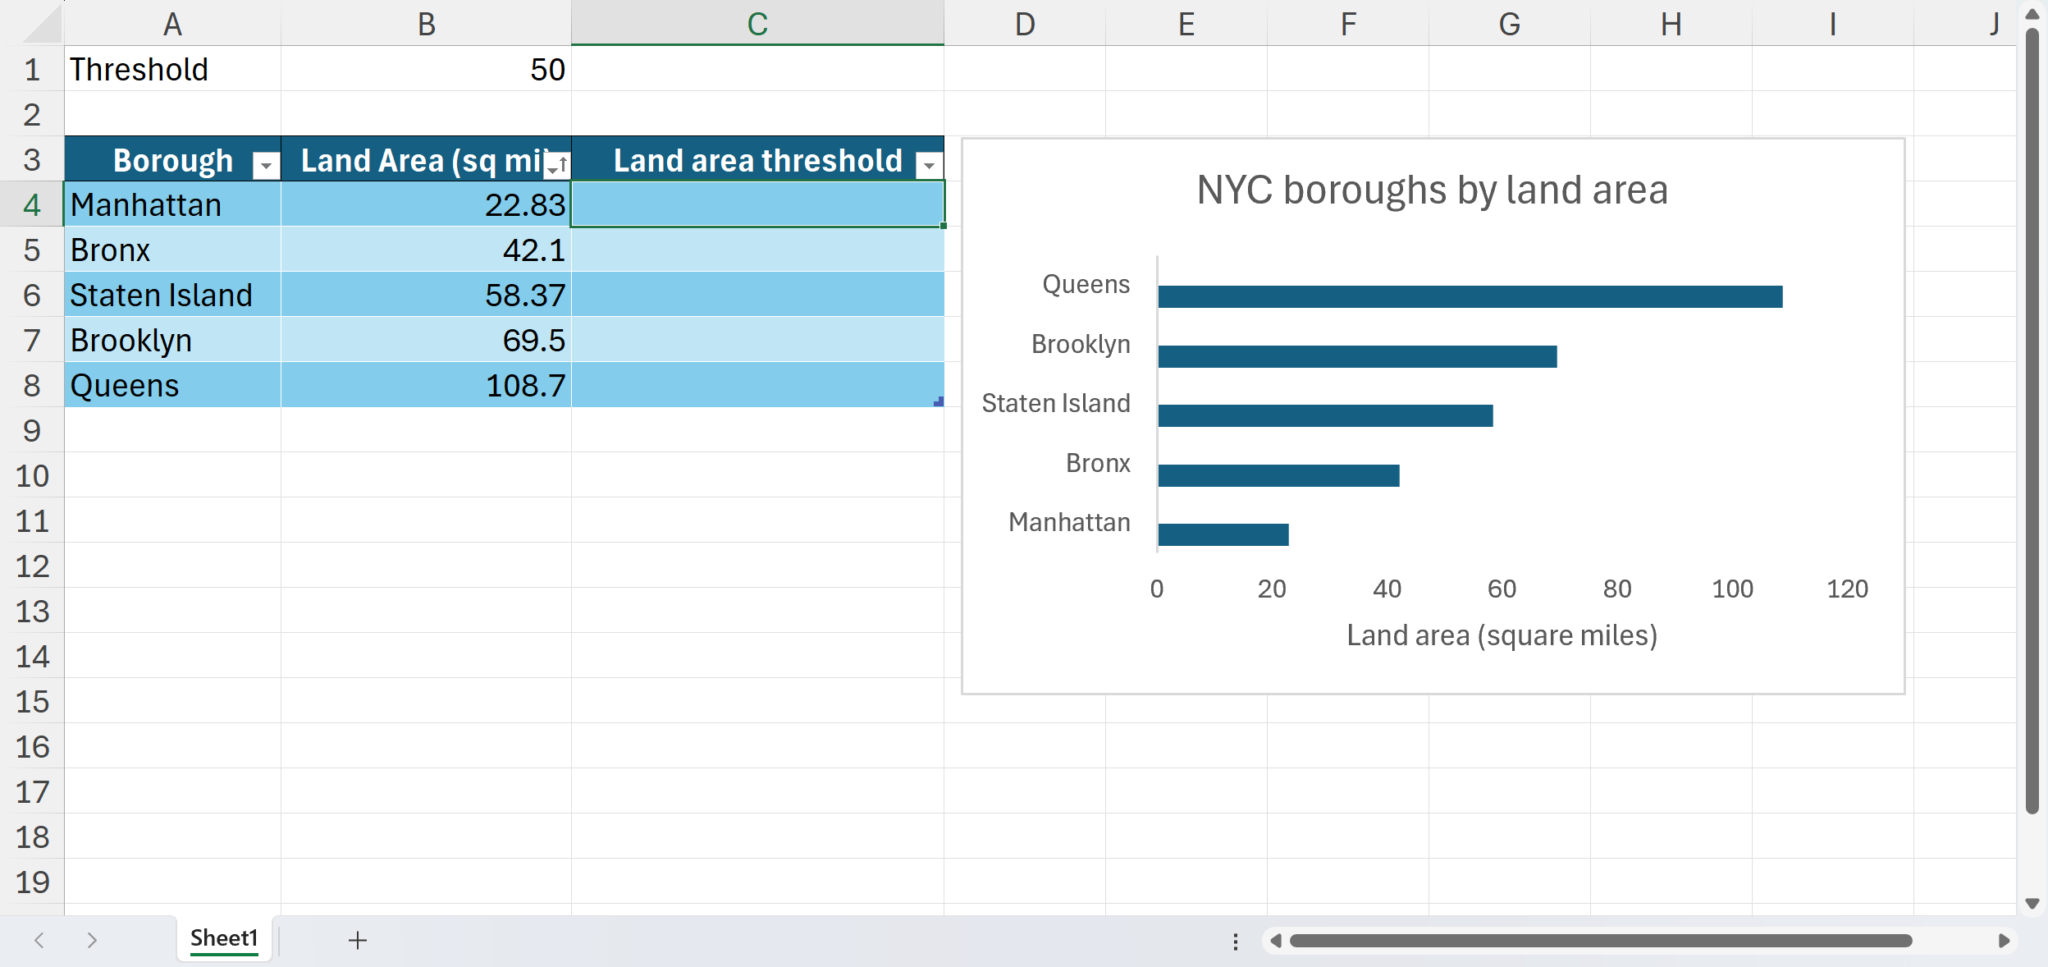Screen dimensions: 2048x967
Task: Open the Borough column filter dropdown
Action: point(266,165)
